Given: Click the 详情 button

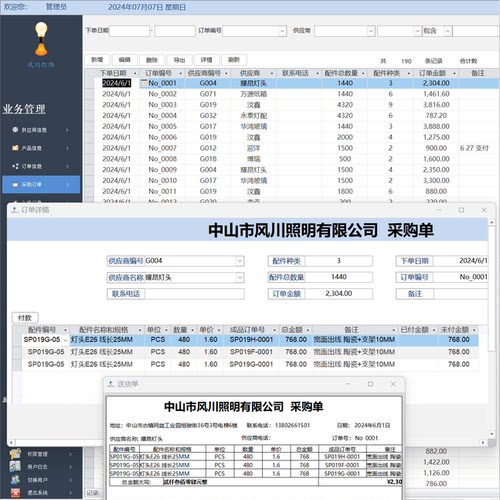Looking at the screenshot, I should click(x=206, y=60).
